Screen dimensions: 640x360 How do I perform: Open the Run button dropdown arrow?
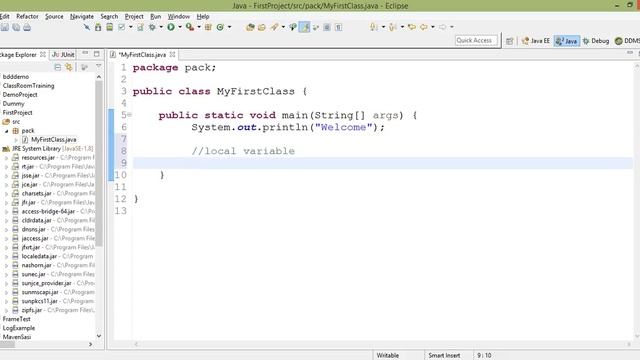point(180,27)
